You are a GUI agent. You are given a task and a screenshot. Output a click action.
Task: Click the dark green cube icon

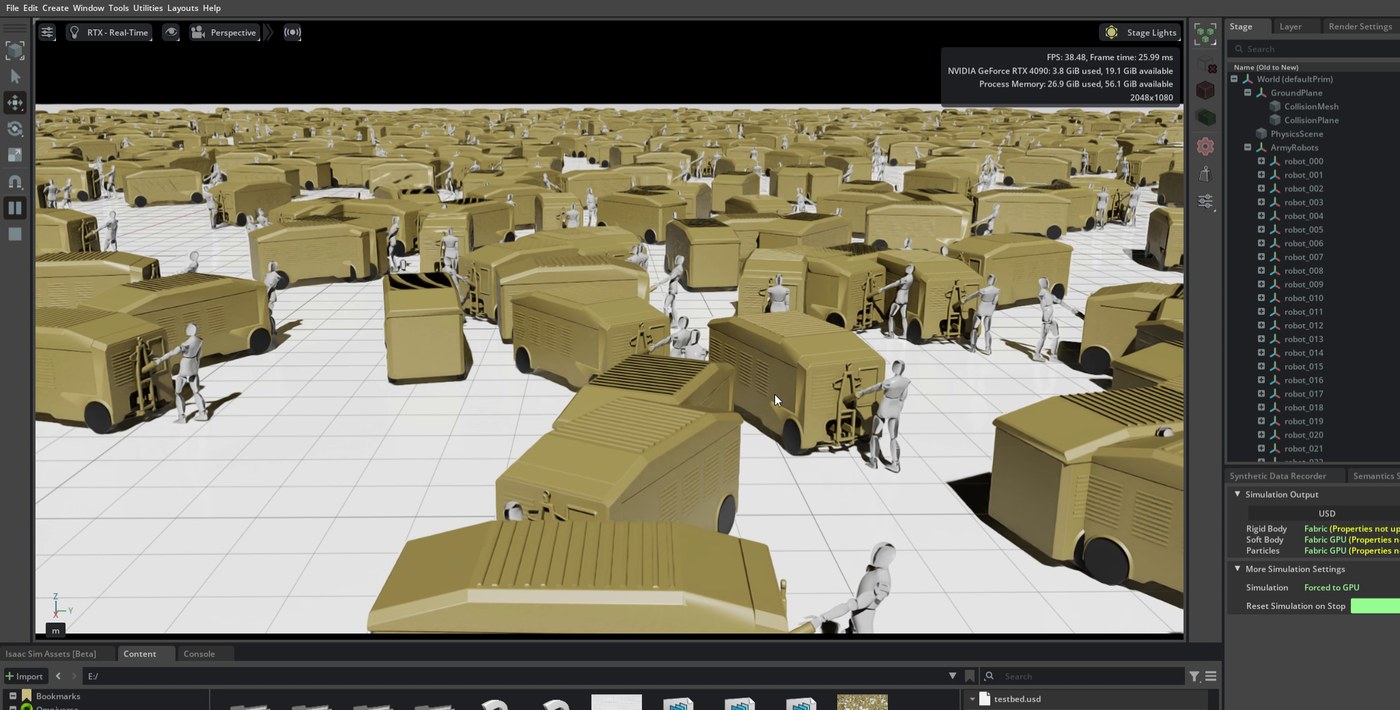[x=1205, y=118]
